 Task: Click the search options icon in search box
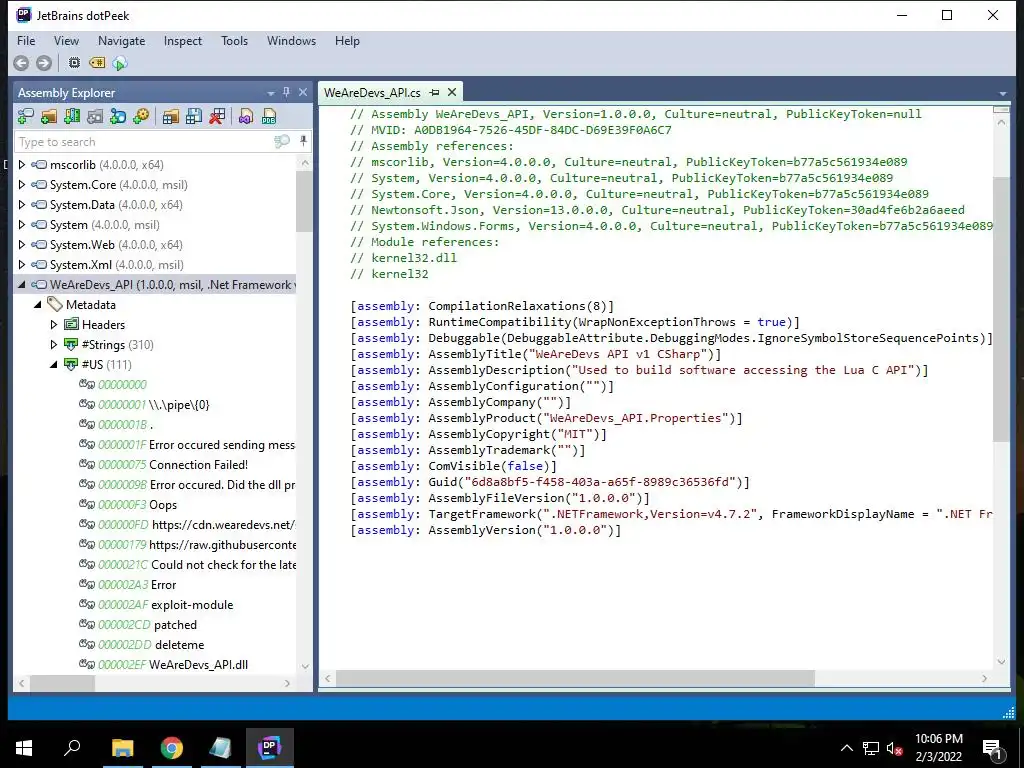tap(281, 142)
